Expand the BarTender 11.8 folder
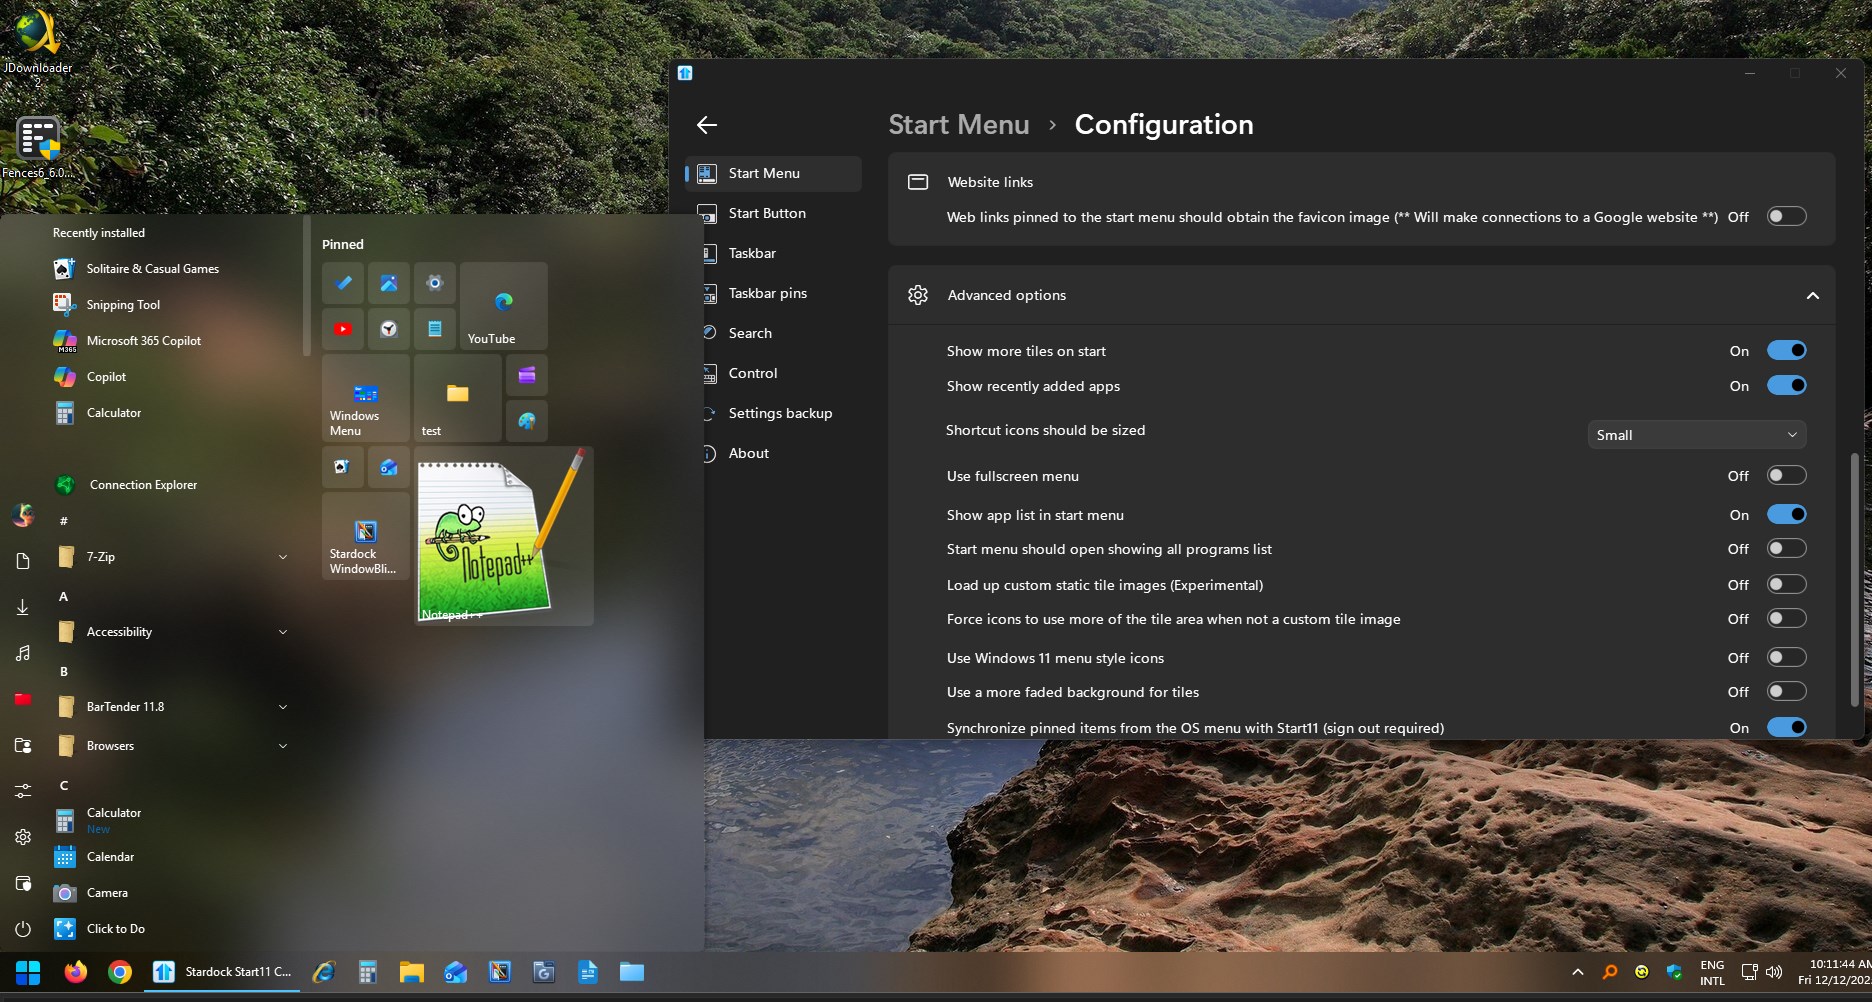 coord(283,707)
